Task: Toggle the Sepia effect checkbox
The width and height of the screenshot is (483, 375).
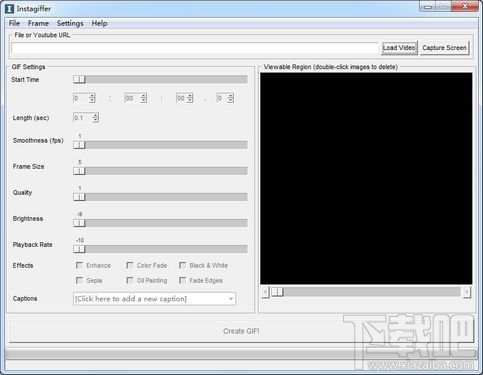Action: tap(79, 280)
